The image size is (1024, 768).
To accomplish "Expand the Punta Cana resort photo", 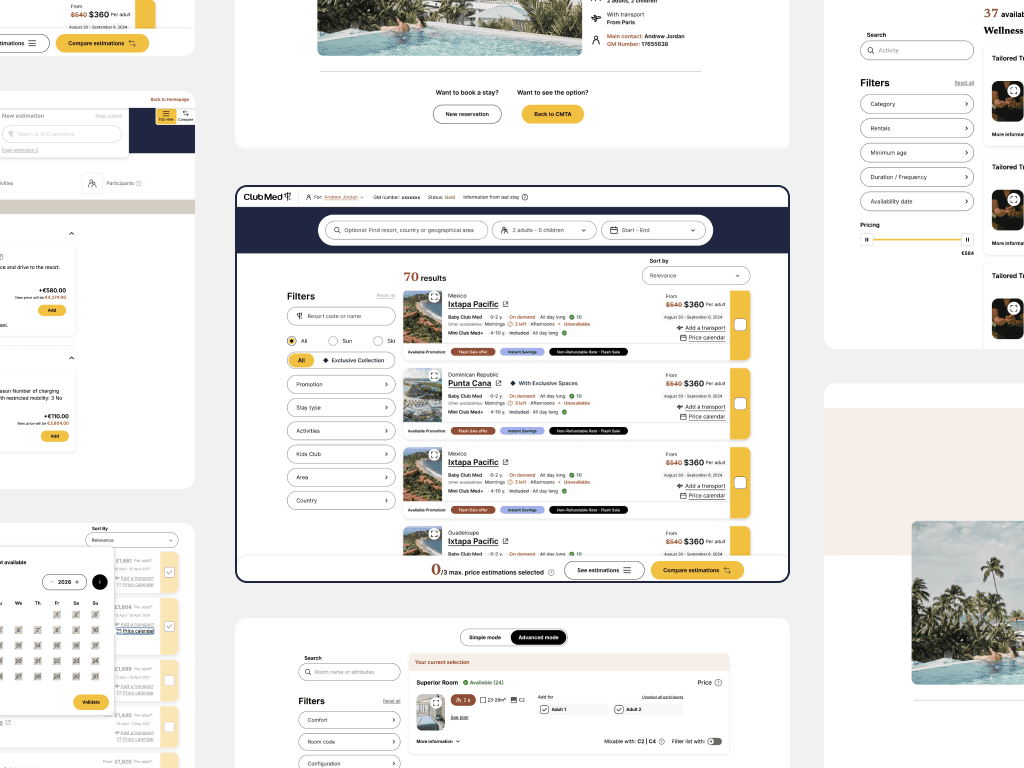I will pyautogui.click(x=434, y=376).
